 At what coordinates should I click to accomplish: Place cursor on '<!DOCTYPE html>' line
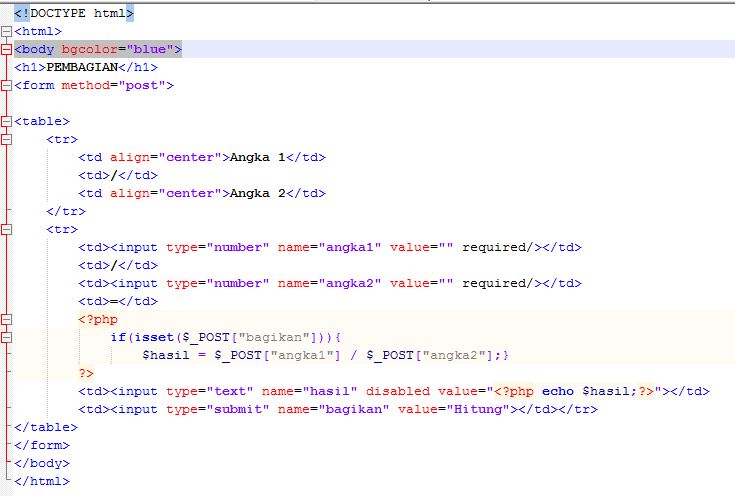tap(74, 13)
